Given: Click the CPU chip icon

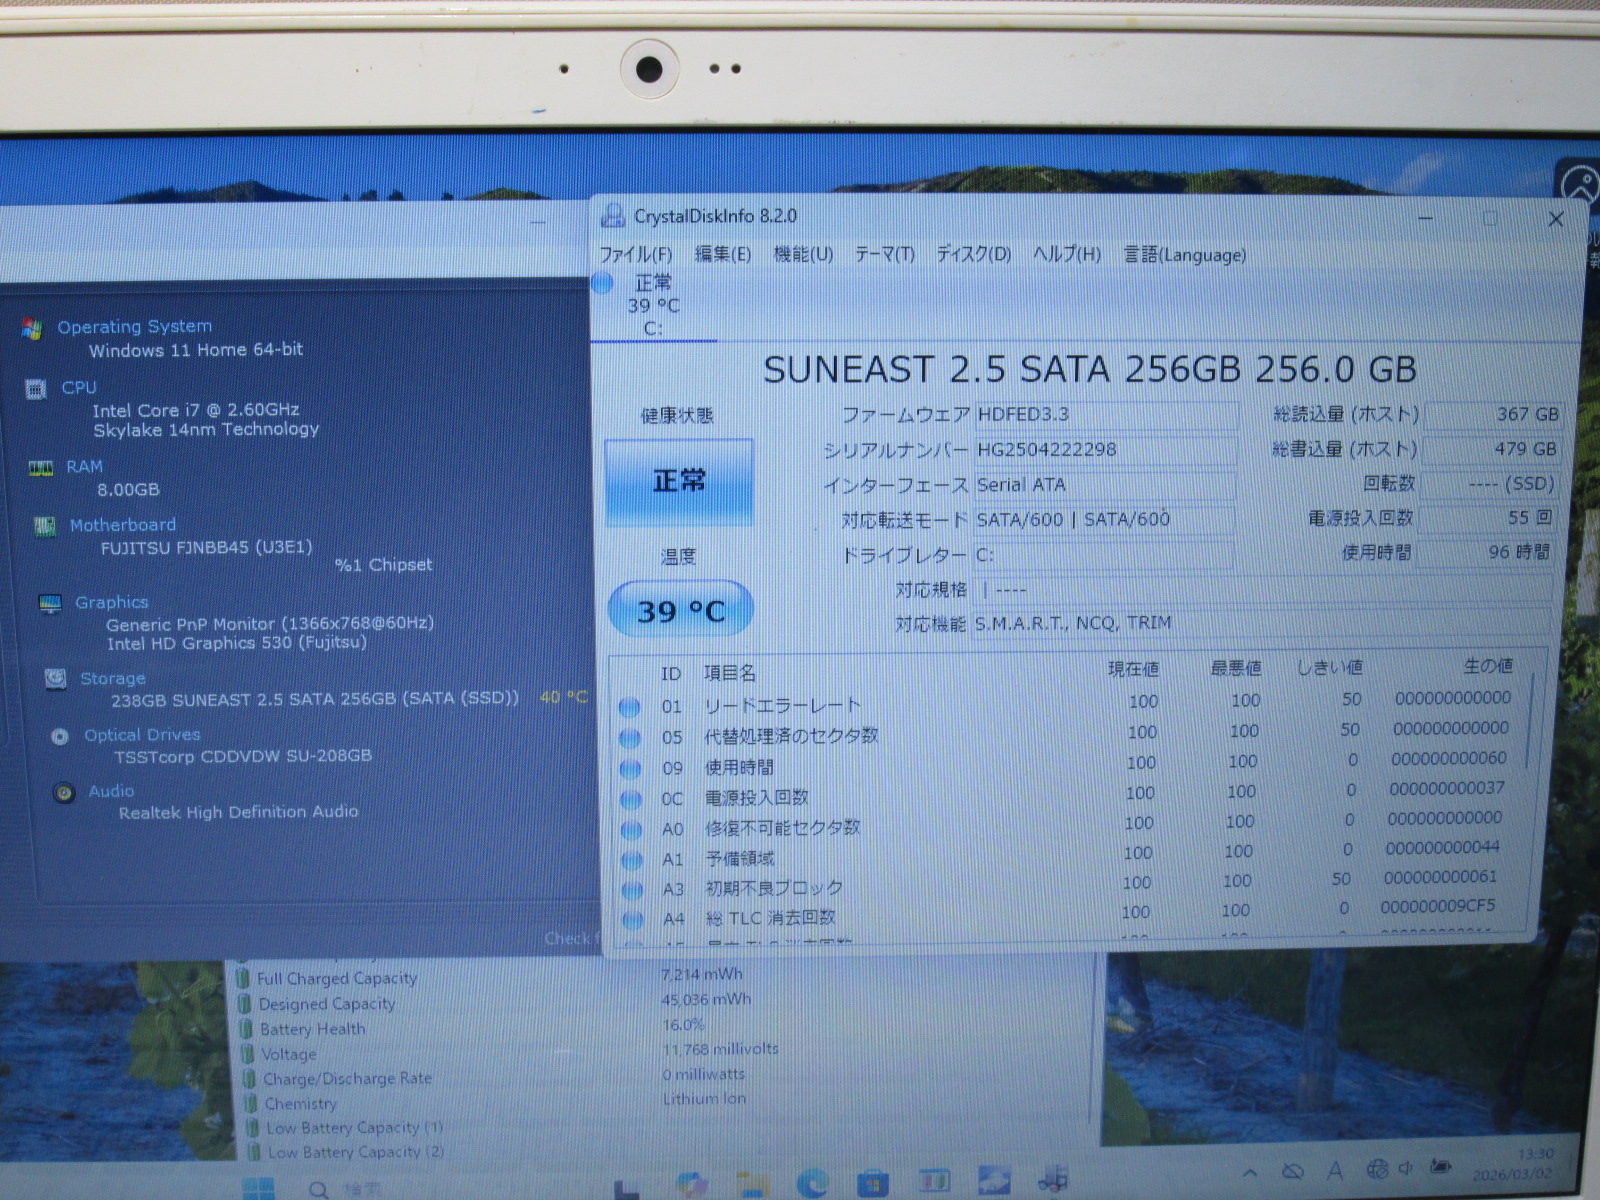Looking at the screenshot, I should point(36,389).
